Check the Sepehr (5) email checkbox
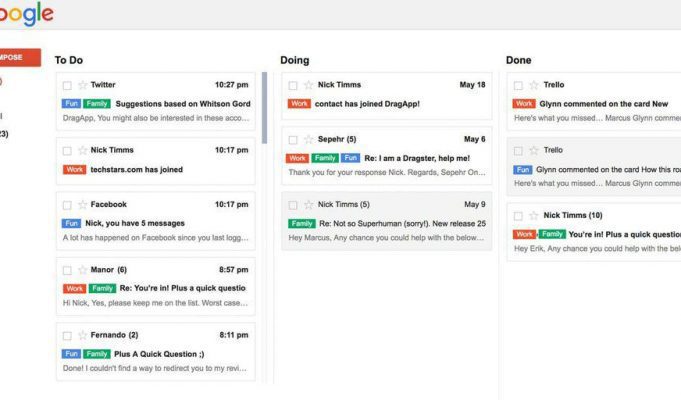This screenshot has width=681, height=400. 293,140
